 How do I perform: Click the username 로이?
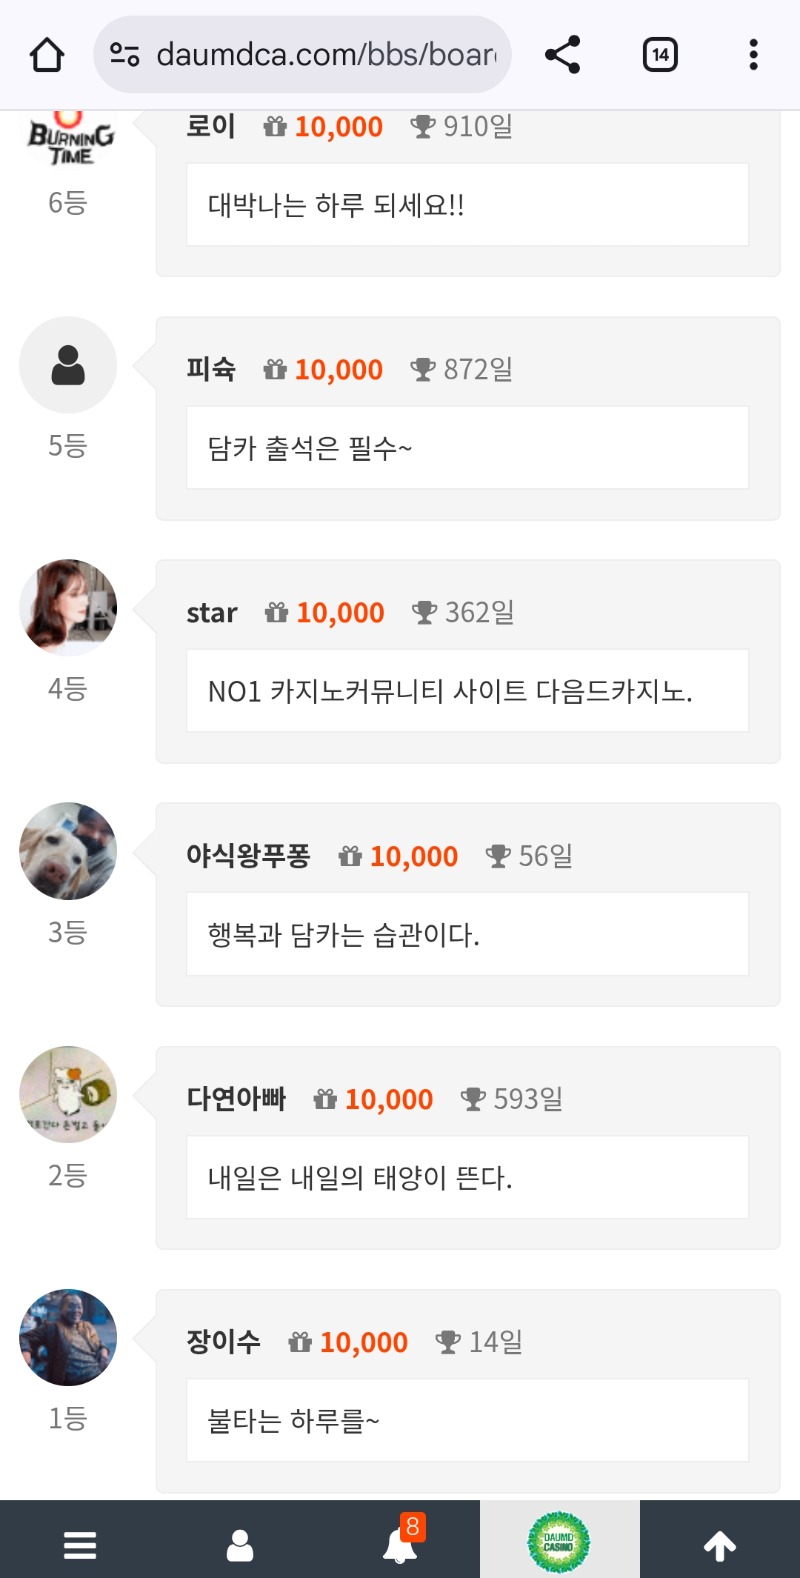tap(211, 127)
